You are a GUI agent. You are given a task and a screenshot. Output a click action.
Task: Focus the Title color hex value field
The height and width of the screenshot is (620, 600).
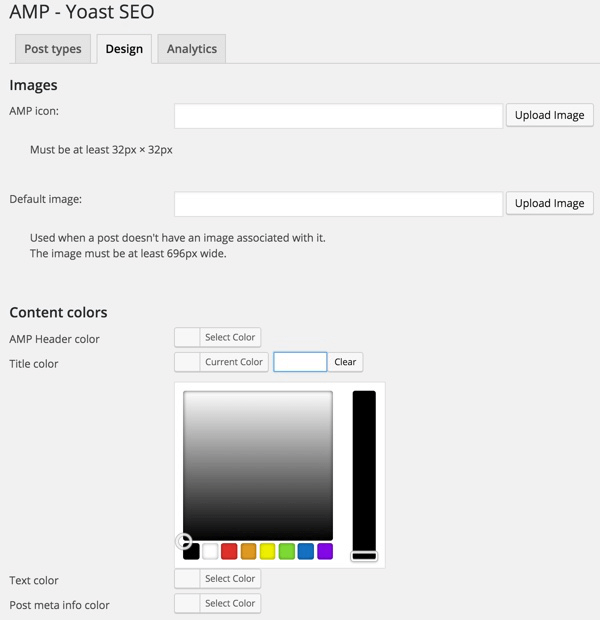tap(300, 362)
